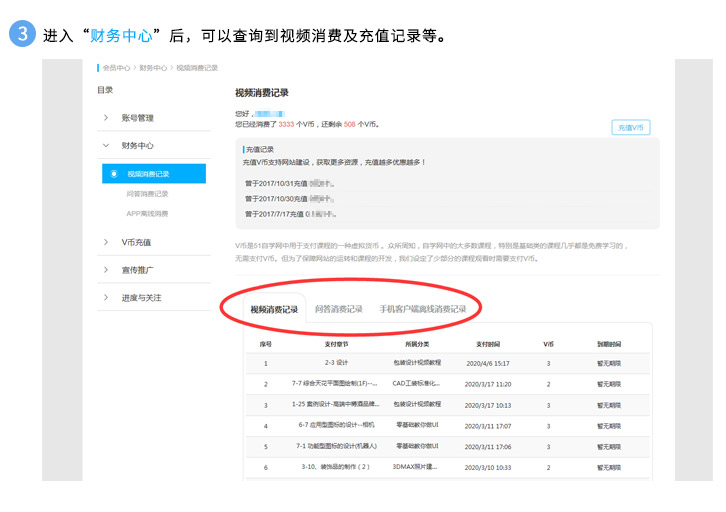Expand the 进度与关注 sidebar section
Screen dimensions: 726x512
pos(107,298)
